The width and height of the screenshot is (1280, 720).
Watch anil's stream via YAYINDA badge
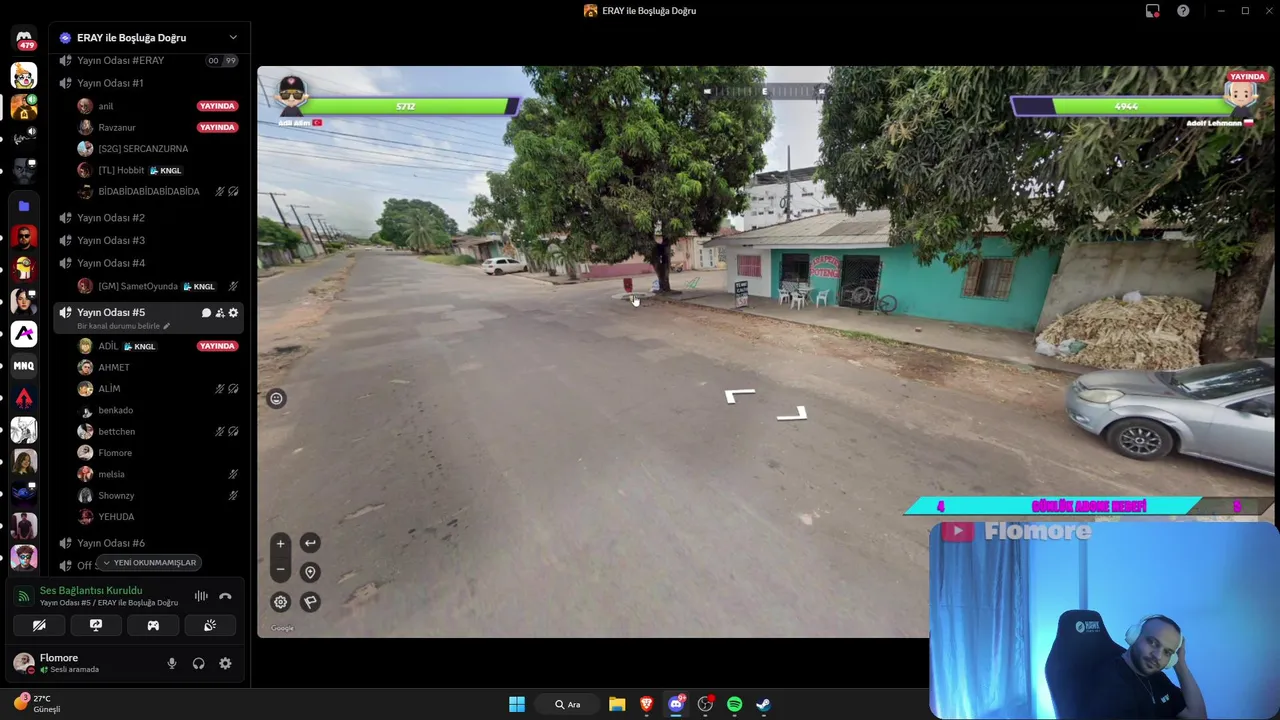[x=217, y=106]
